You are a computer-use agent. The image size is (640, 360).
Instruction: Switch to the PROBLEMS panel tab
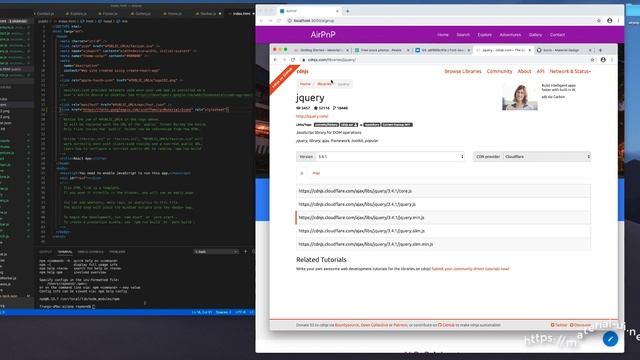coord(117,252)
